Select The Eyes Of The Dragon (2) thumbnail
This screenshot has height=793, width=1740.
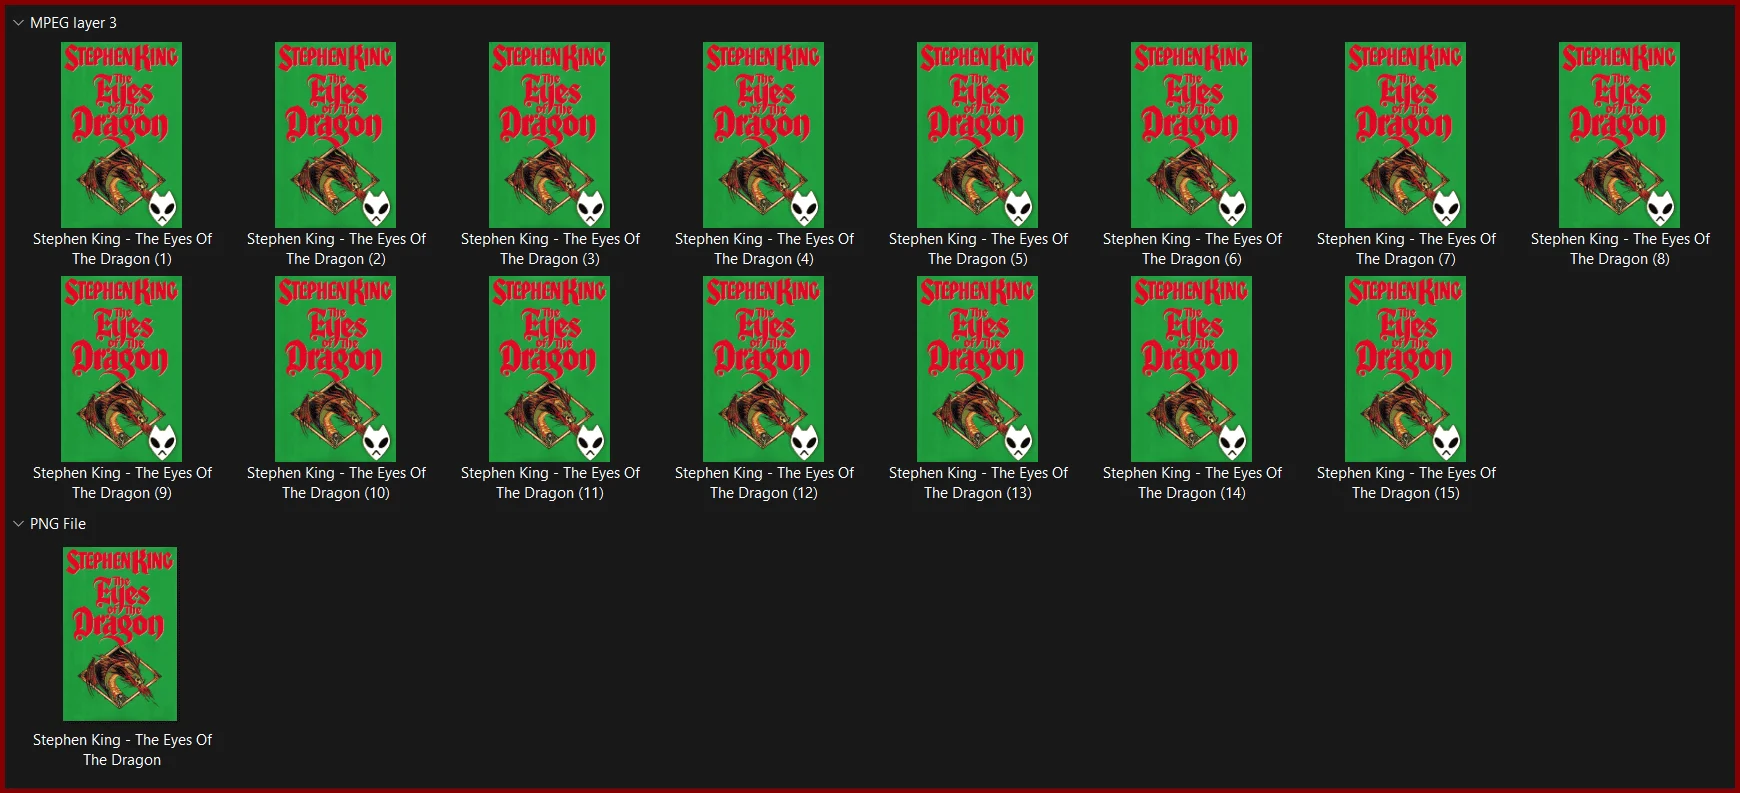pos(335,135)
